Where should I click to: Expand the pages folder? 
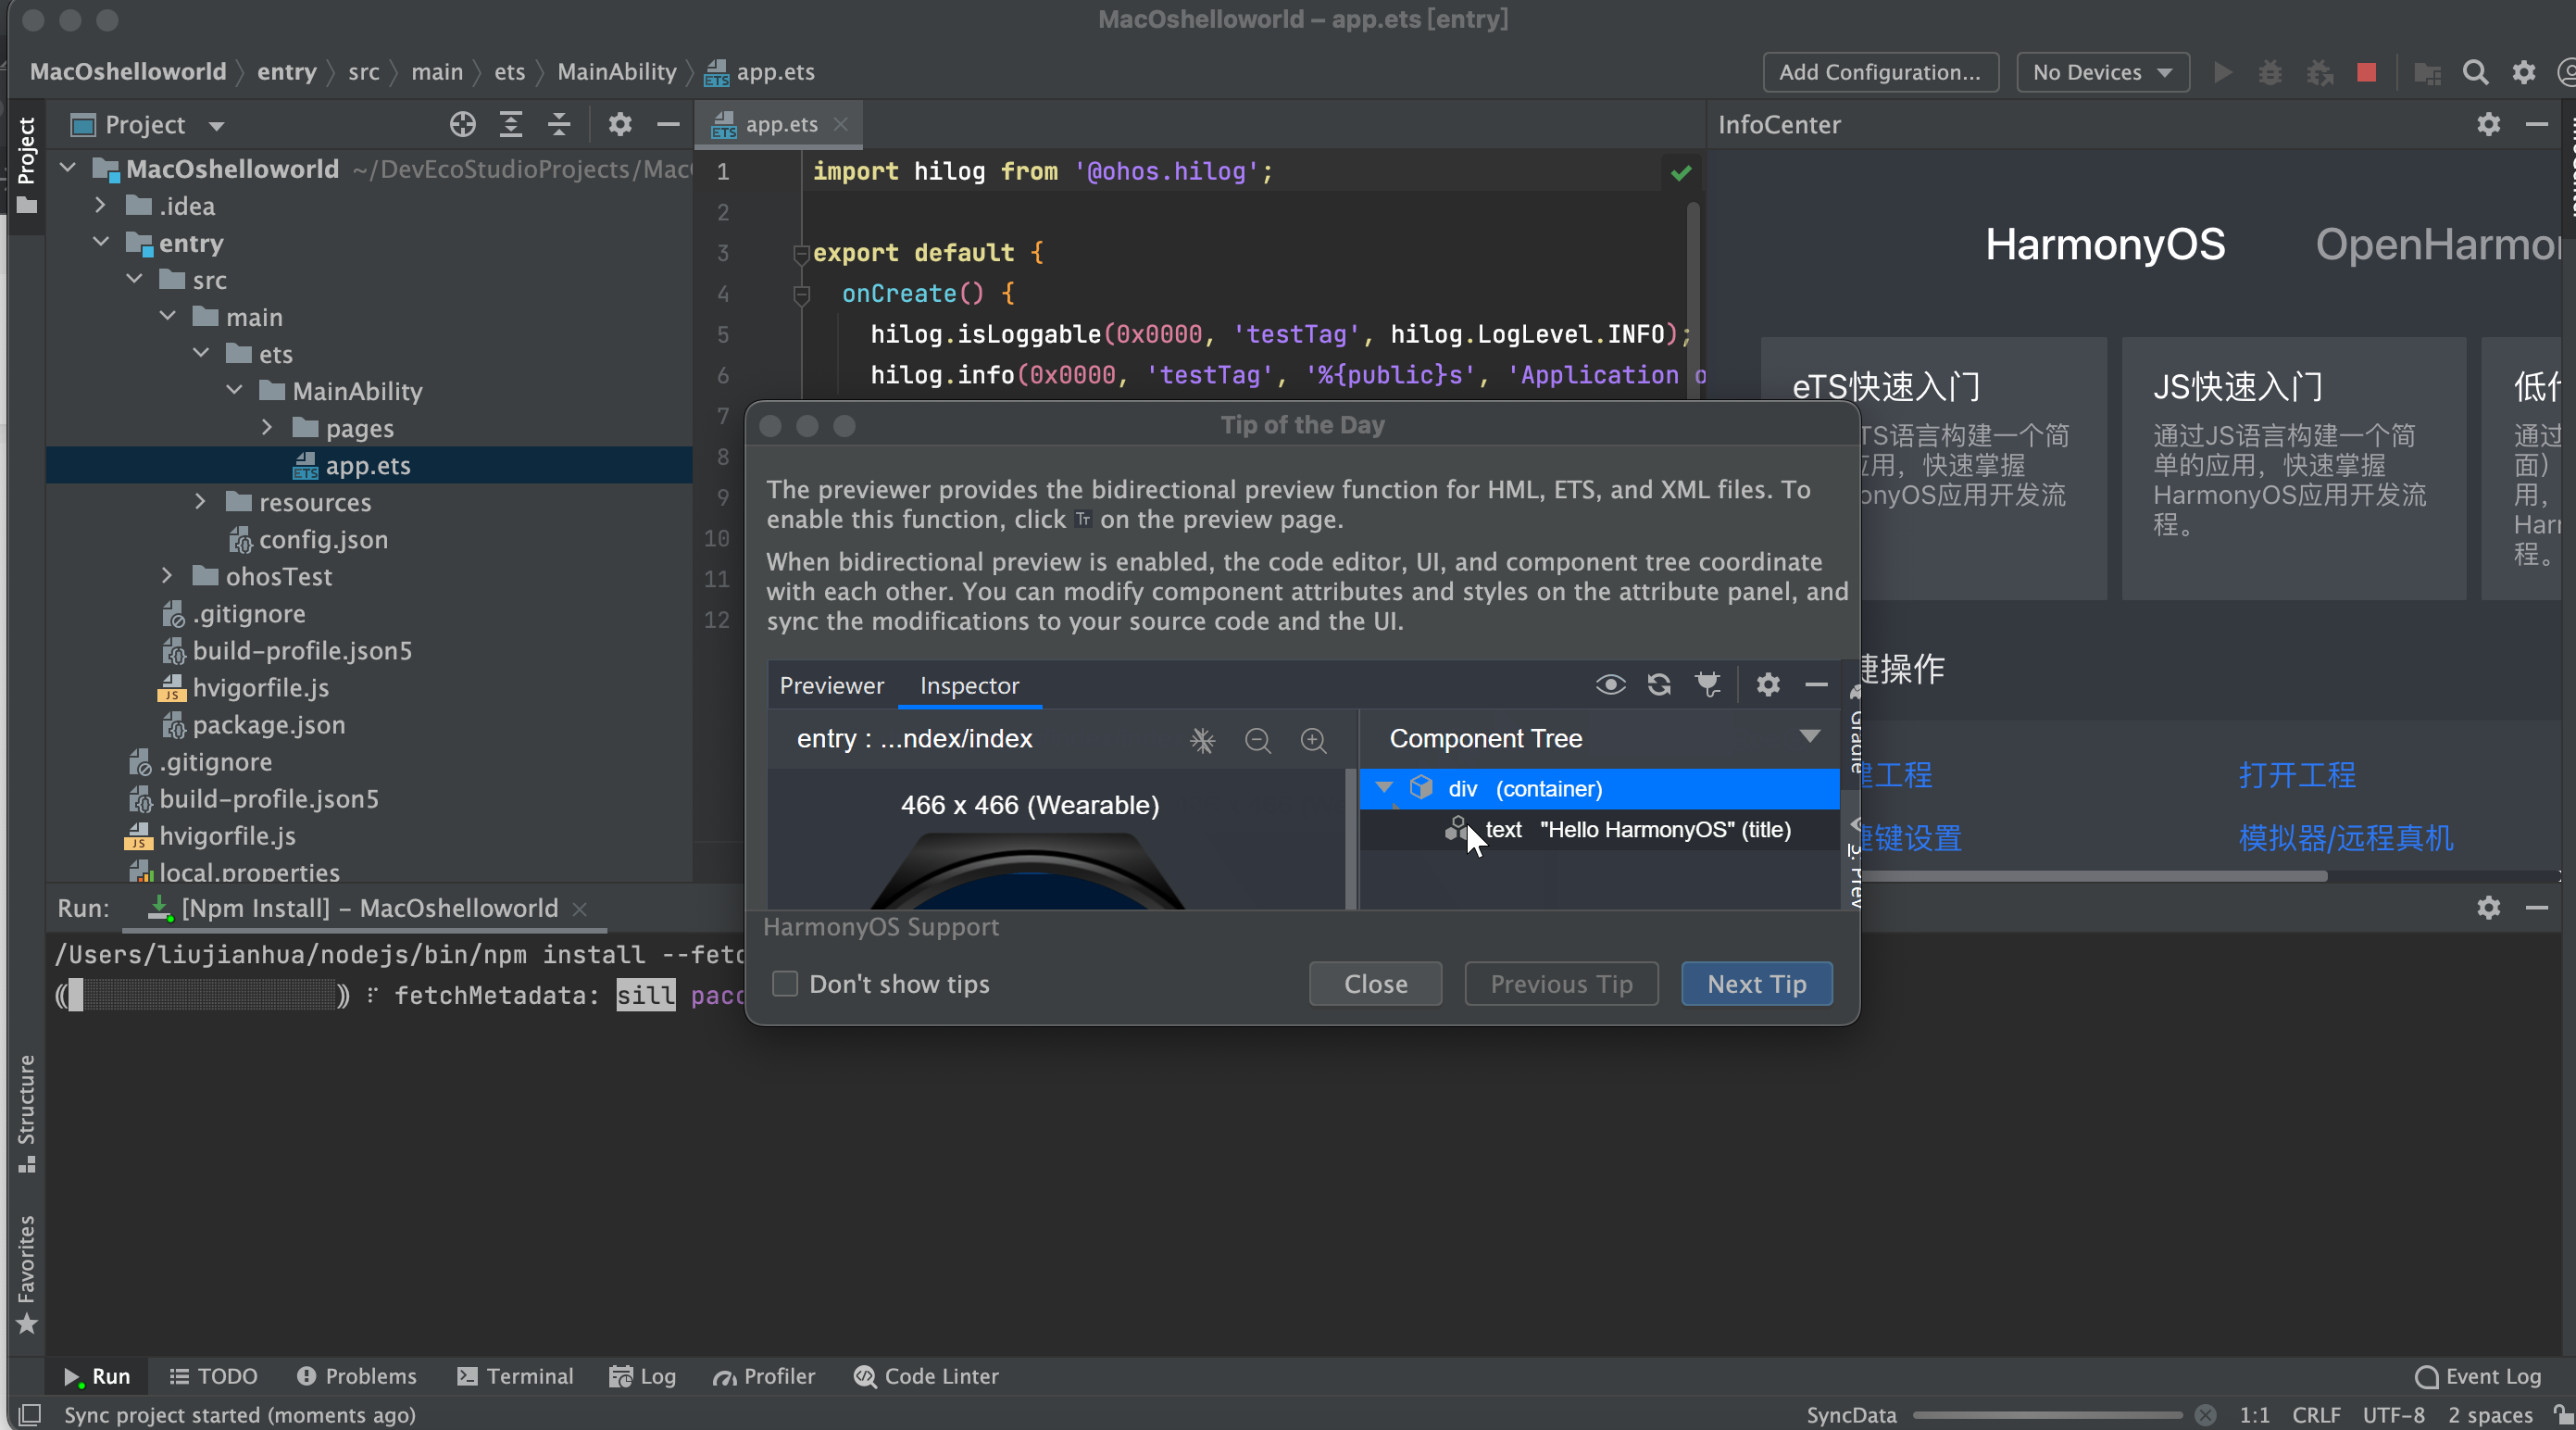point(266,427)
